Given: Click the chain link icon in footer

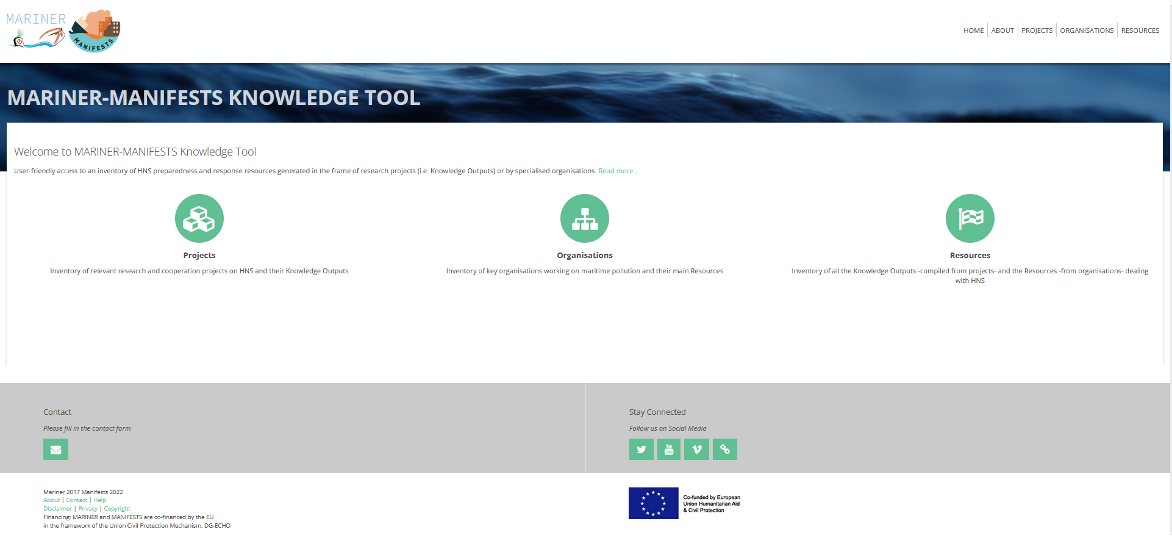Looking at the screenshot, I should click(725, 450).
